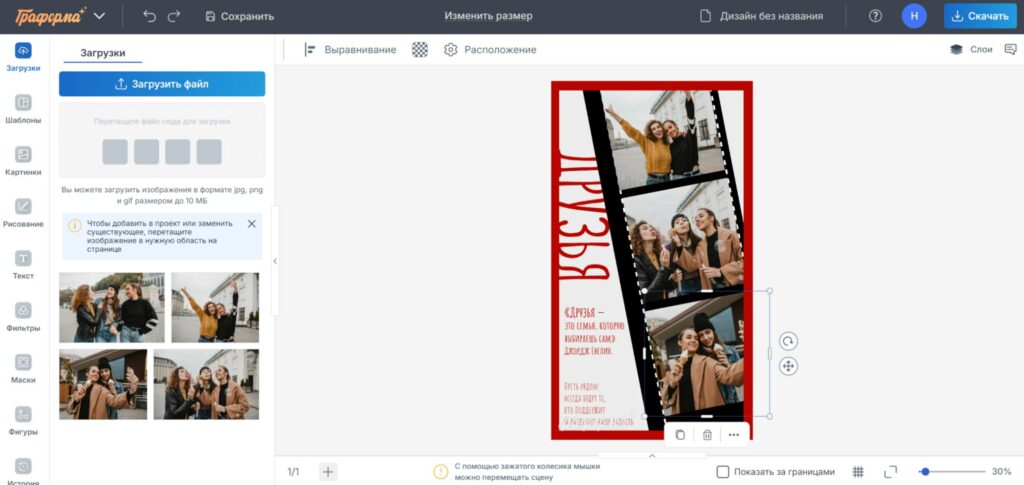Download the design with Скачать
This screenshot has height=485, width=1024.
(980, 16)
